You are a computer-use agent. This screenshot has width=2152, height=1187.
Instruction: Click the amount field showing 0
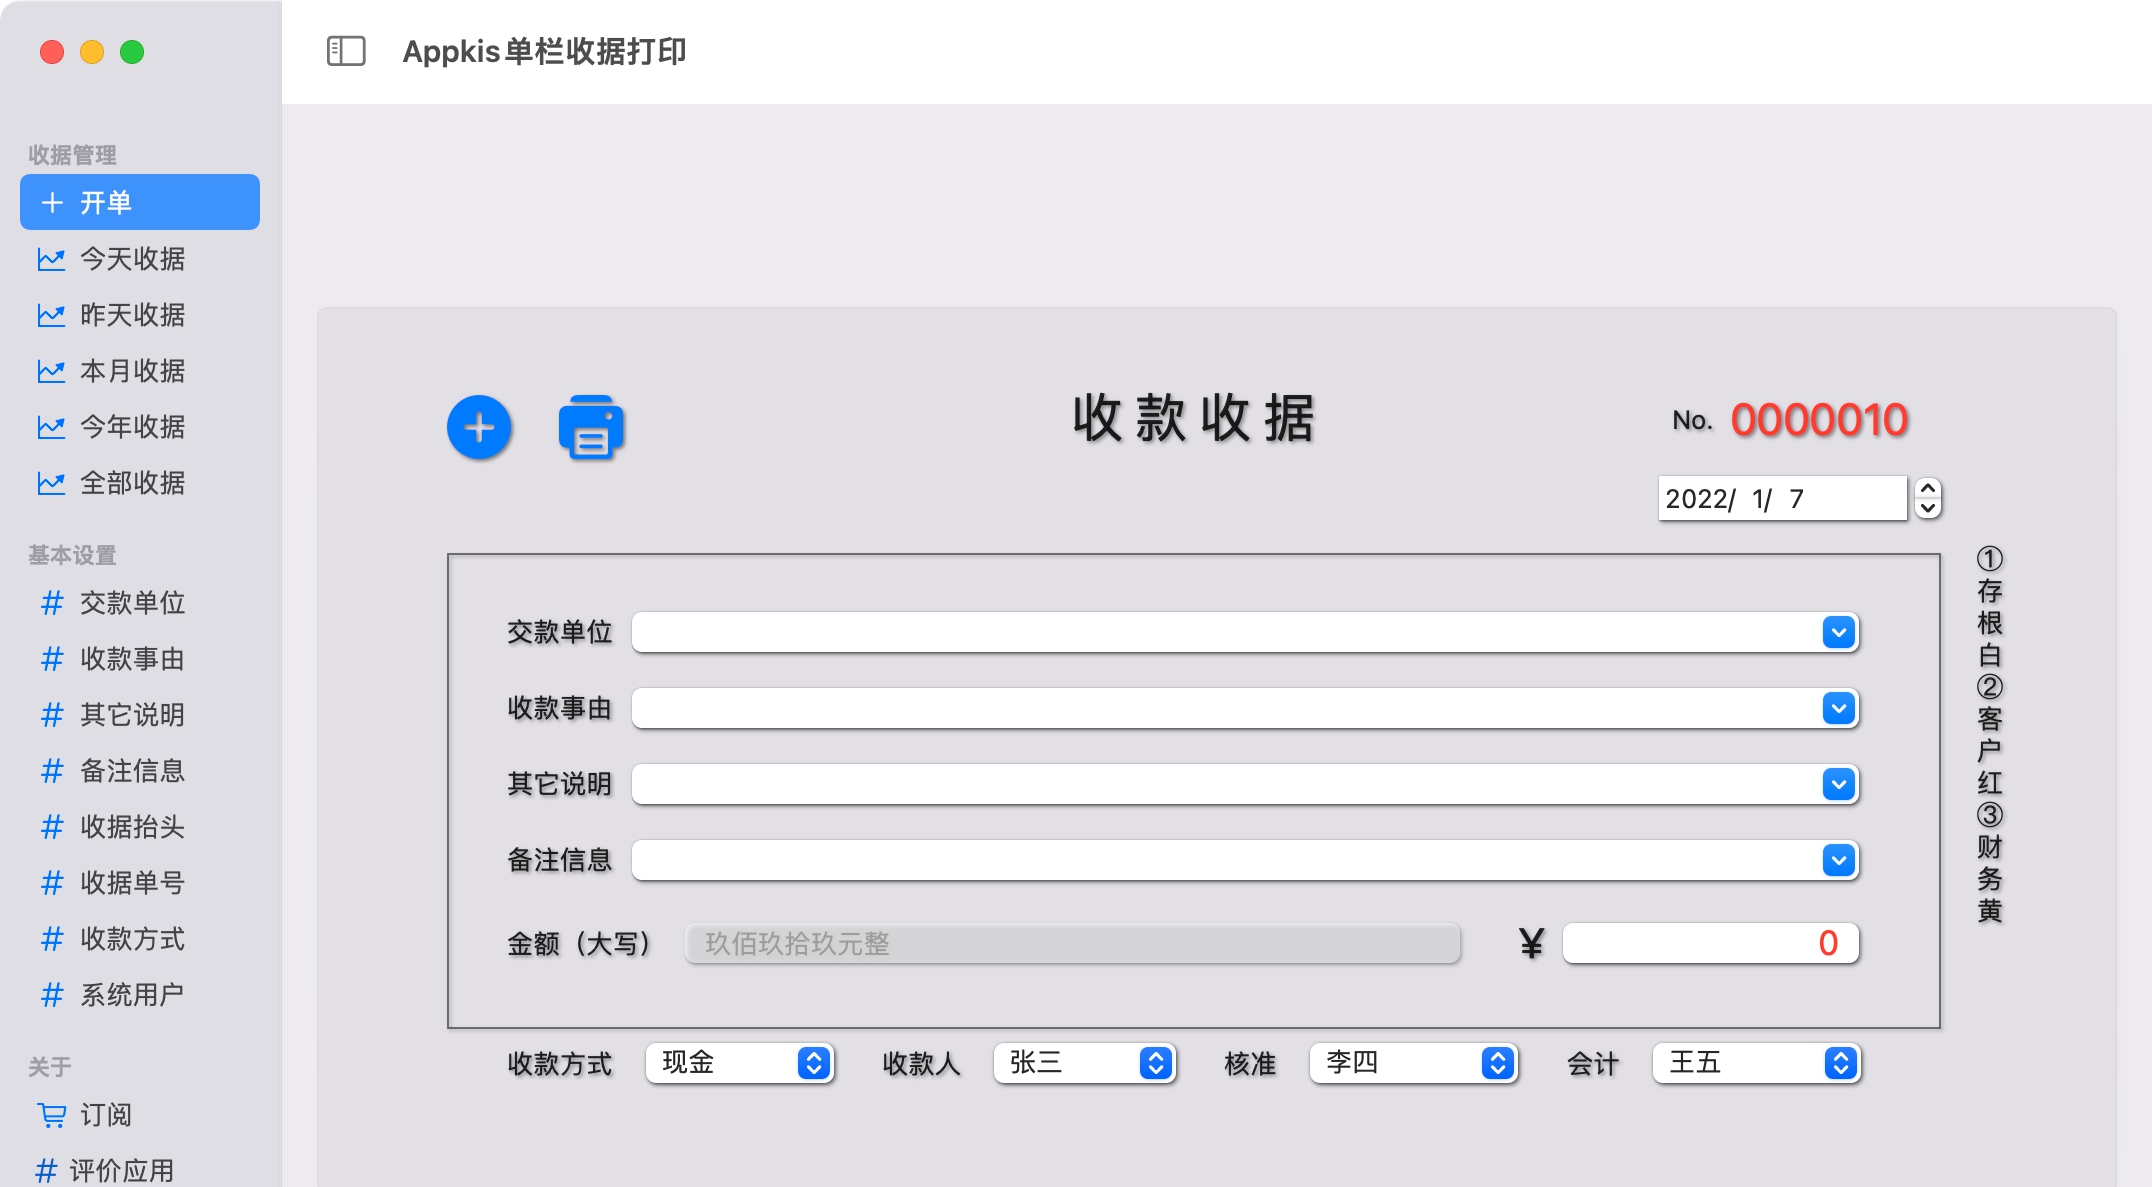(x=1710, y=941)
